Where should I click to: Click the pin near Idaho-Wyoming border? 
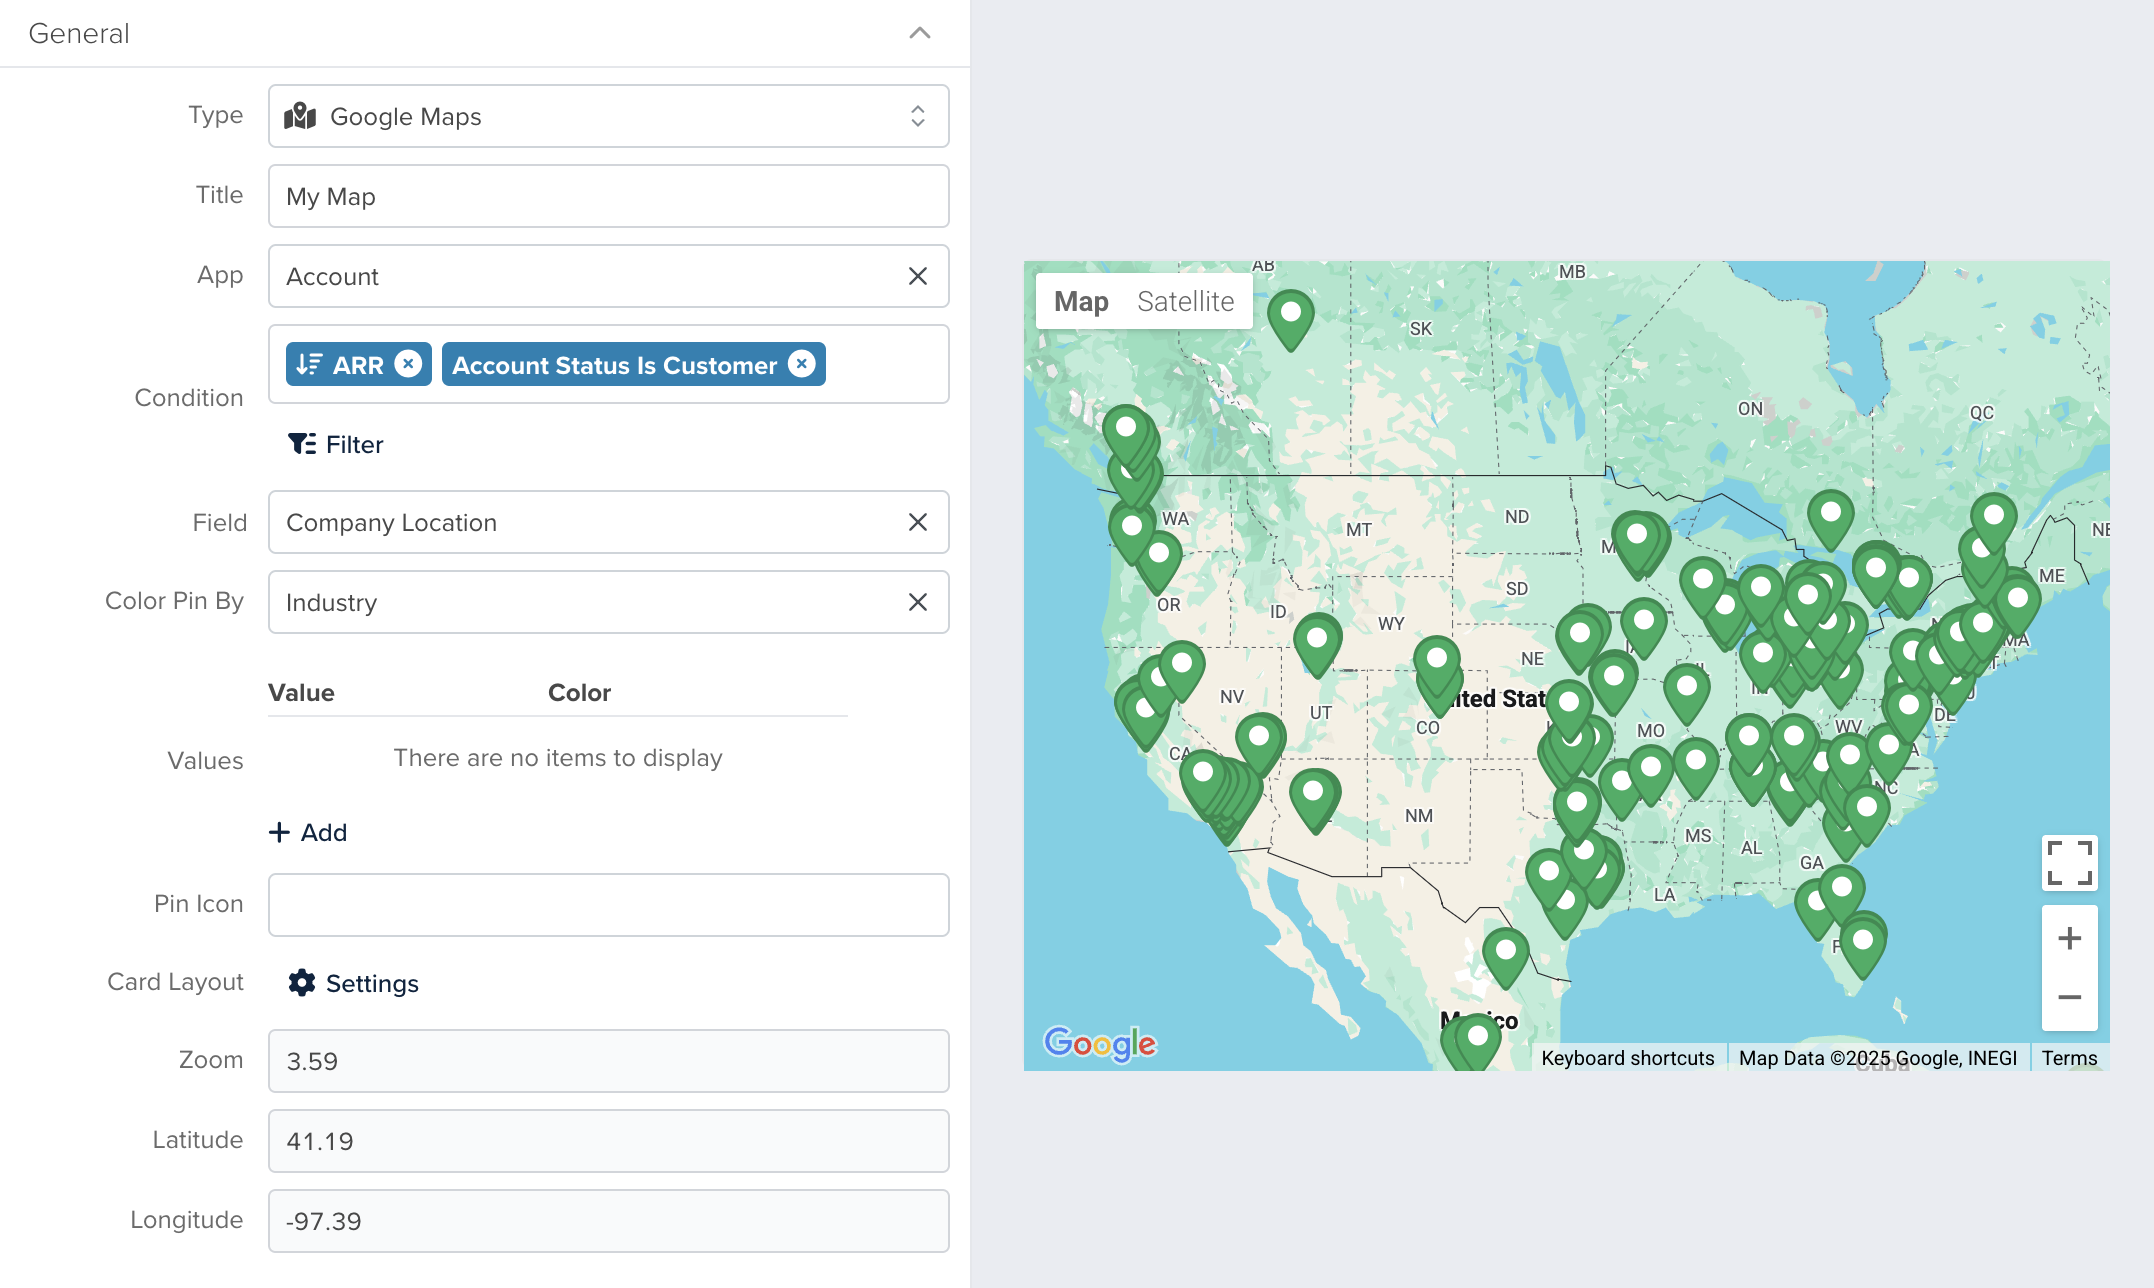pos(1317,644)
